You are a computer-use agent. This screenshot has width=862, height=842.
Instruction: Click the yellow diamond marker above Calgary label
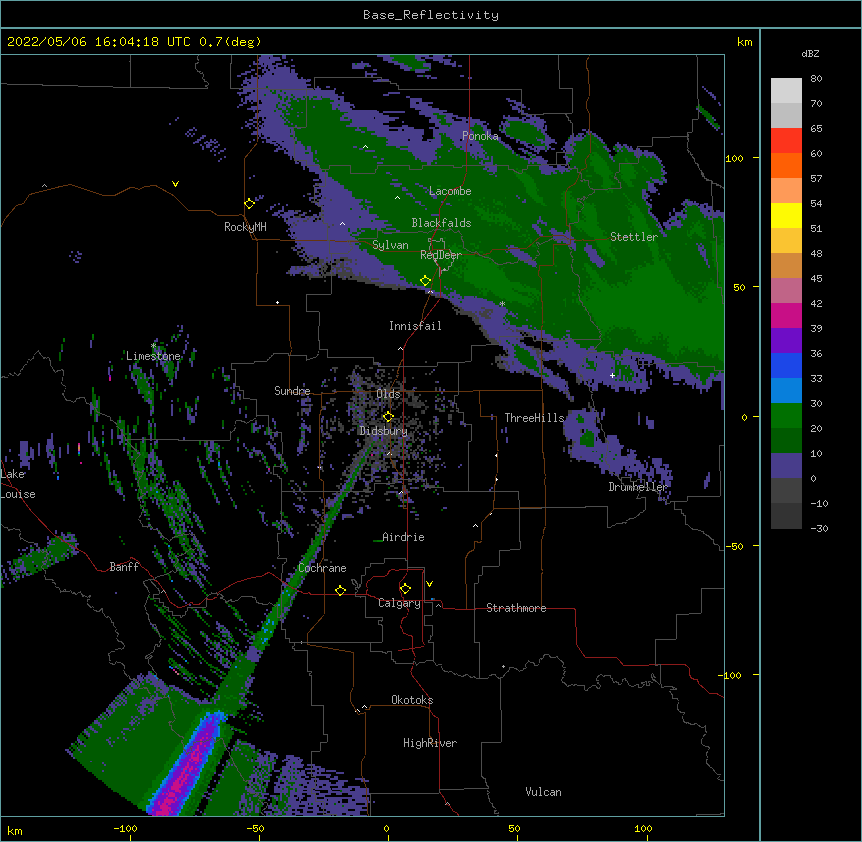(x=405, y=589)
